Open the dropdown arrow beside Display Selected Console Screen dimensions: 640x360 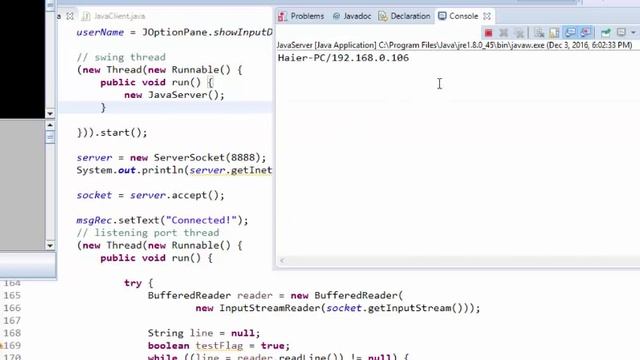click(x=633, y=33)
